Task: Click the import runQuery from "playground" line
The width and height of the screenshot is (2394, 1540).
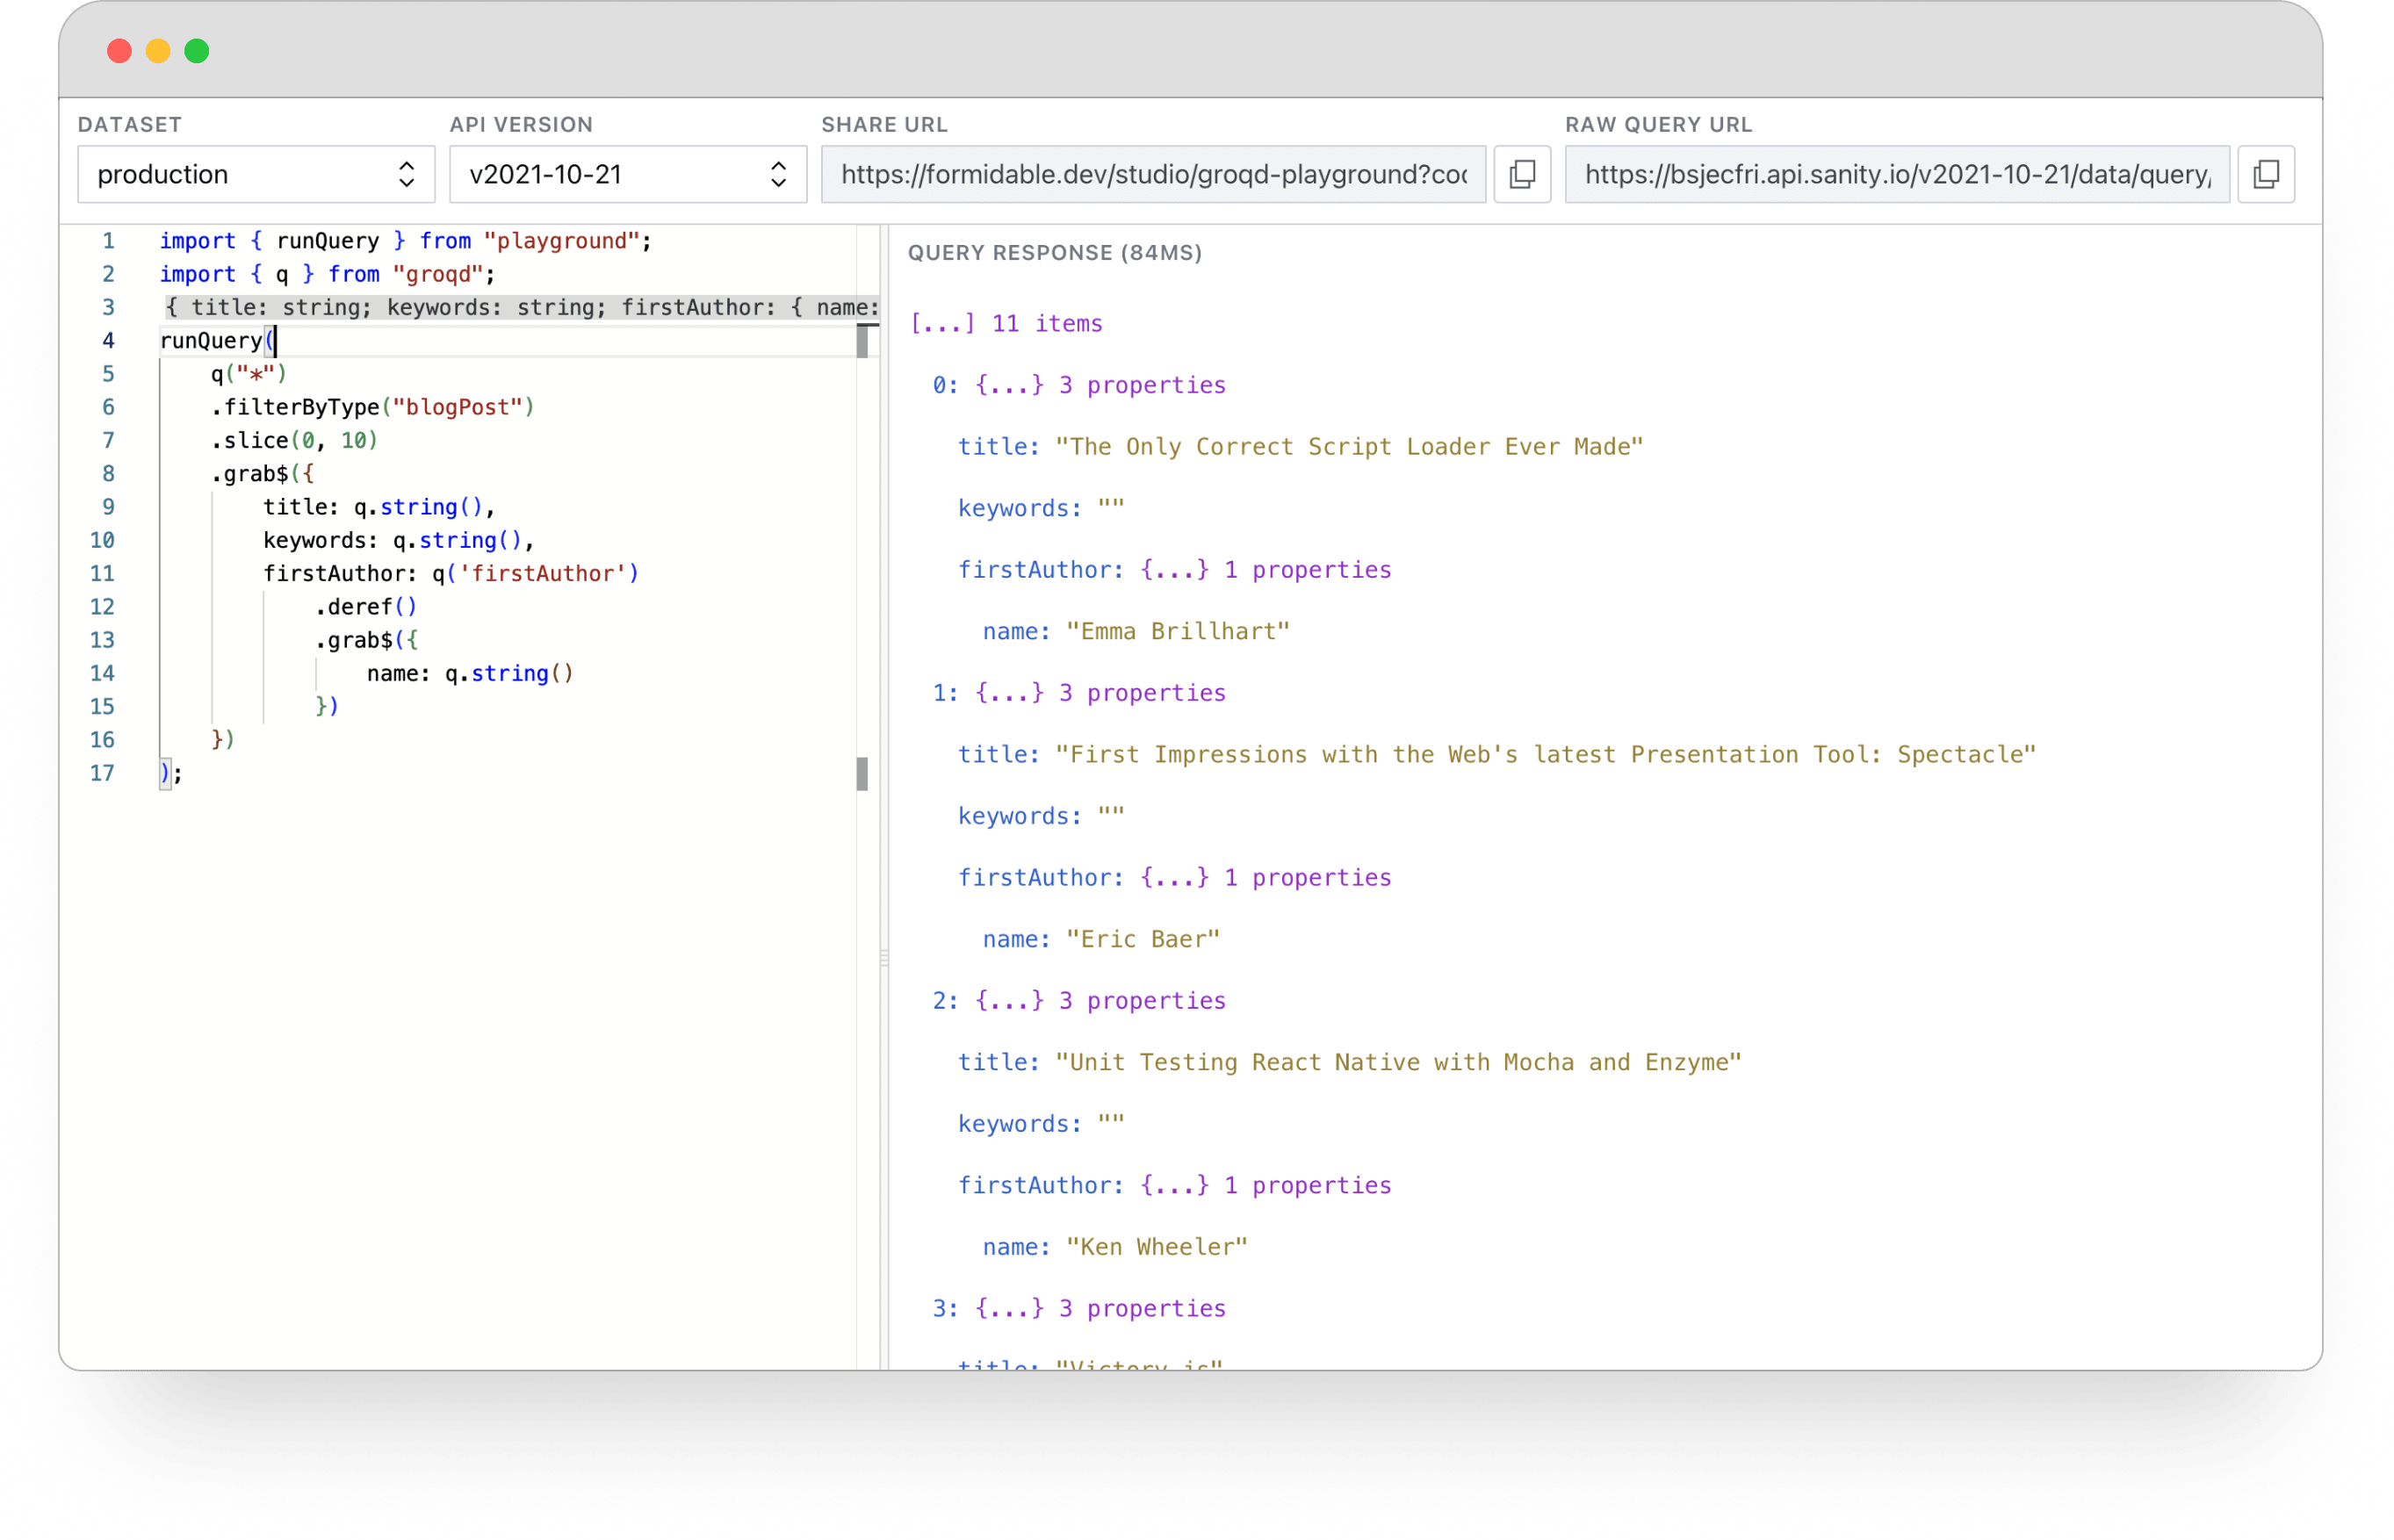Action: tap(407, 242)
